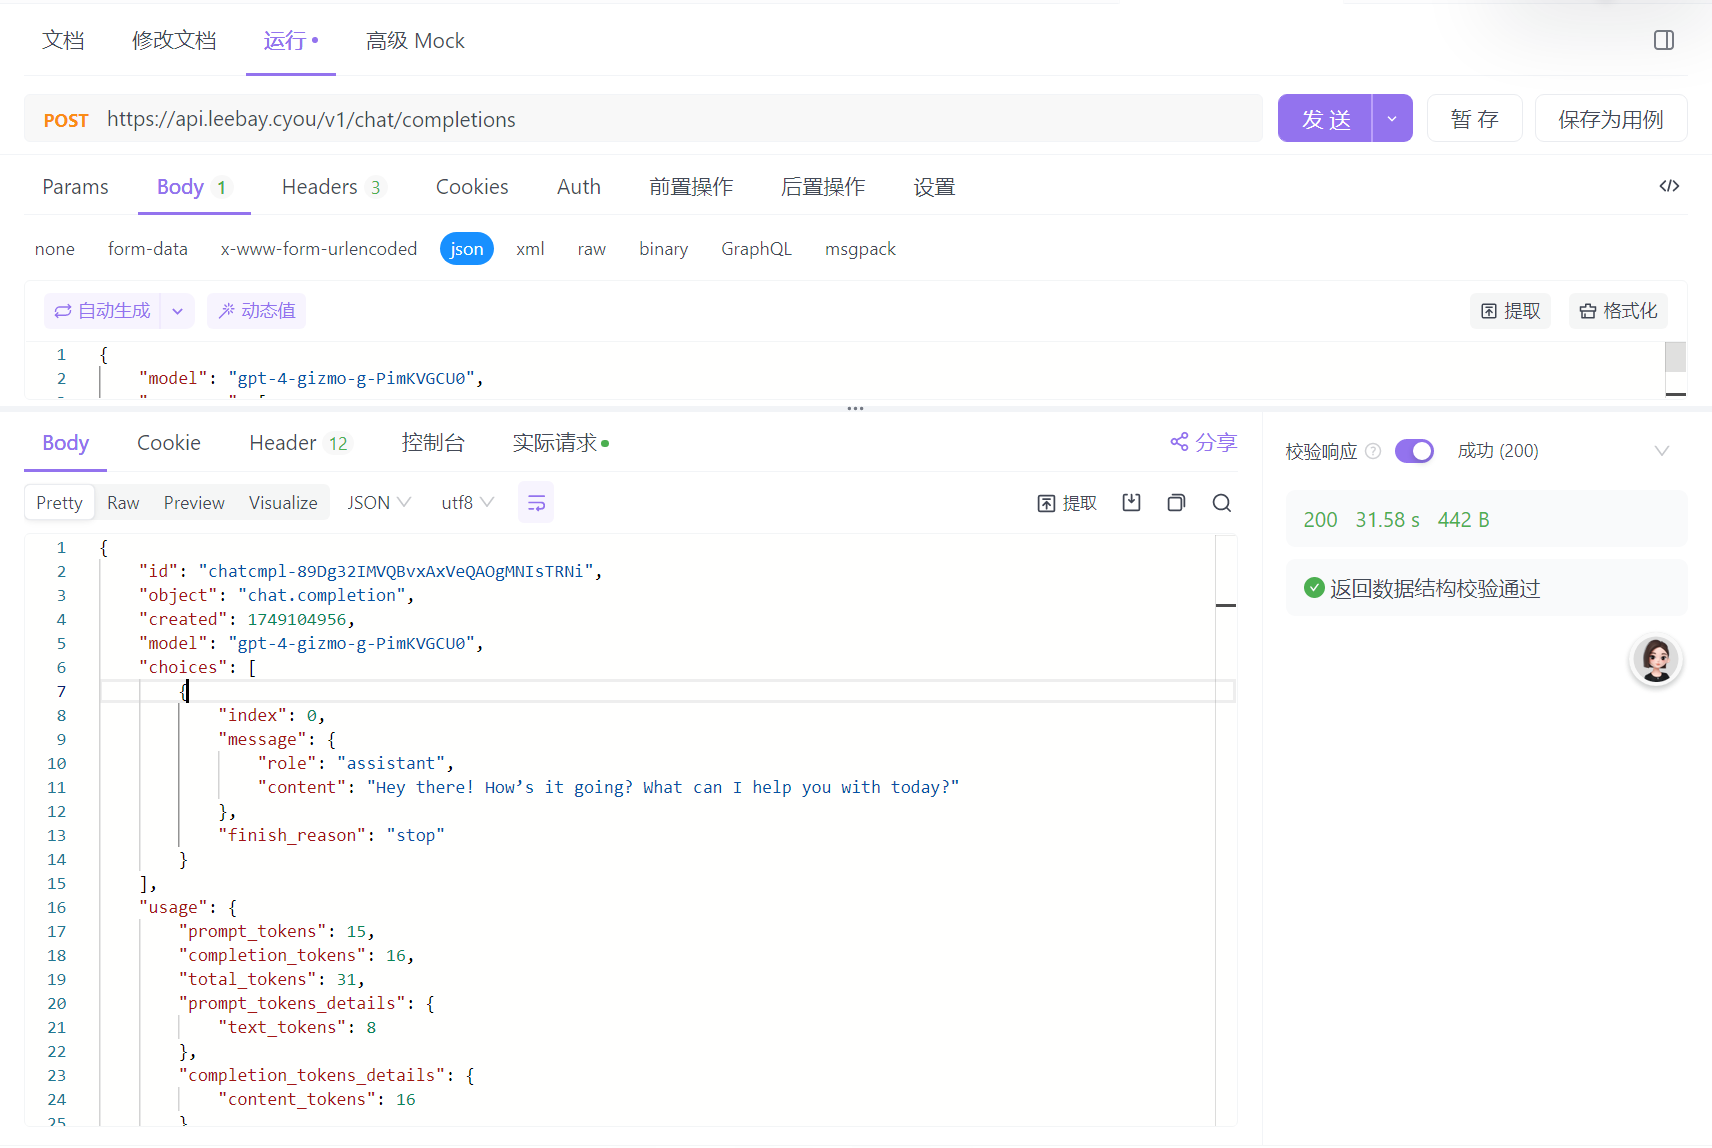Click the request body editor scrollbar
Viewport: 1712px width, 1148px height.
[x=1675, y=358]
